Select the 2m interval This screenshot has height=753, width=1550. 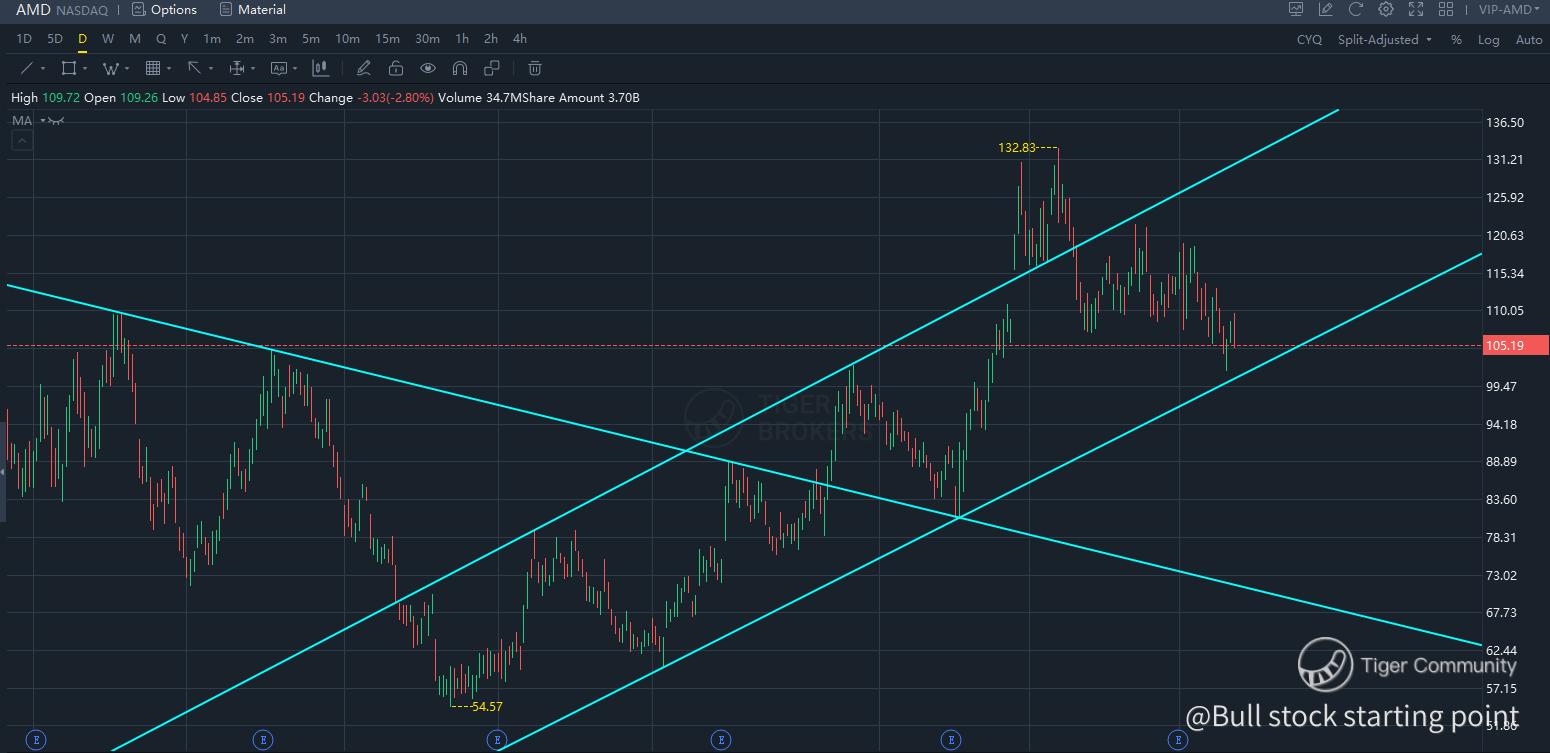[x=245, y=39]
